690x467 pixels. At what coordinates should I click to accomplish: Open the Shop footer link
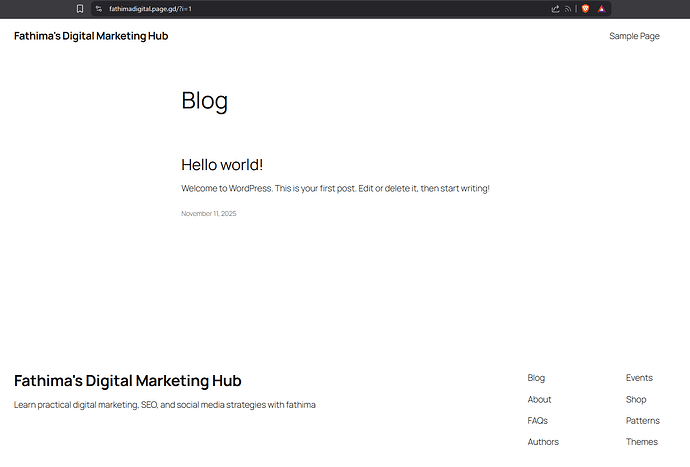coord(636,399)
